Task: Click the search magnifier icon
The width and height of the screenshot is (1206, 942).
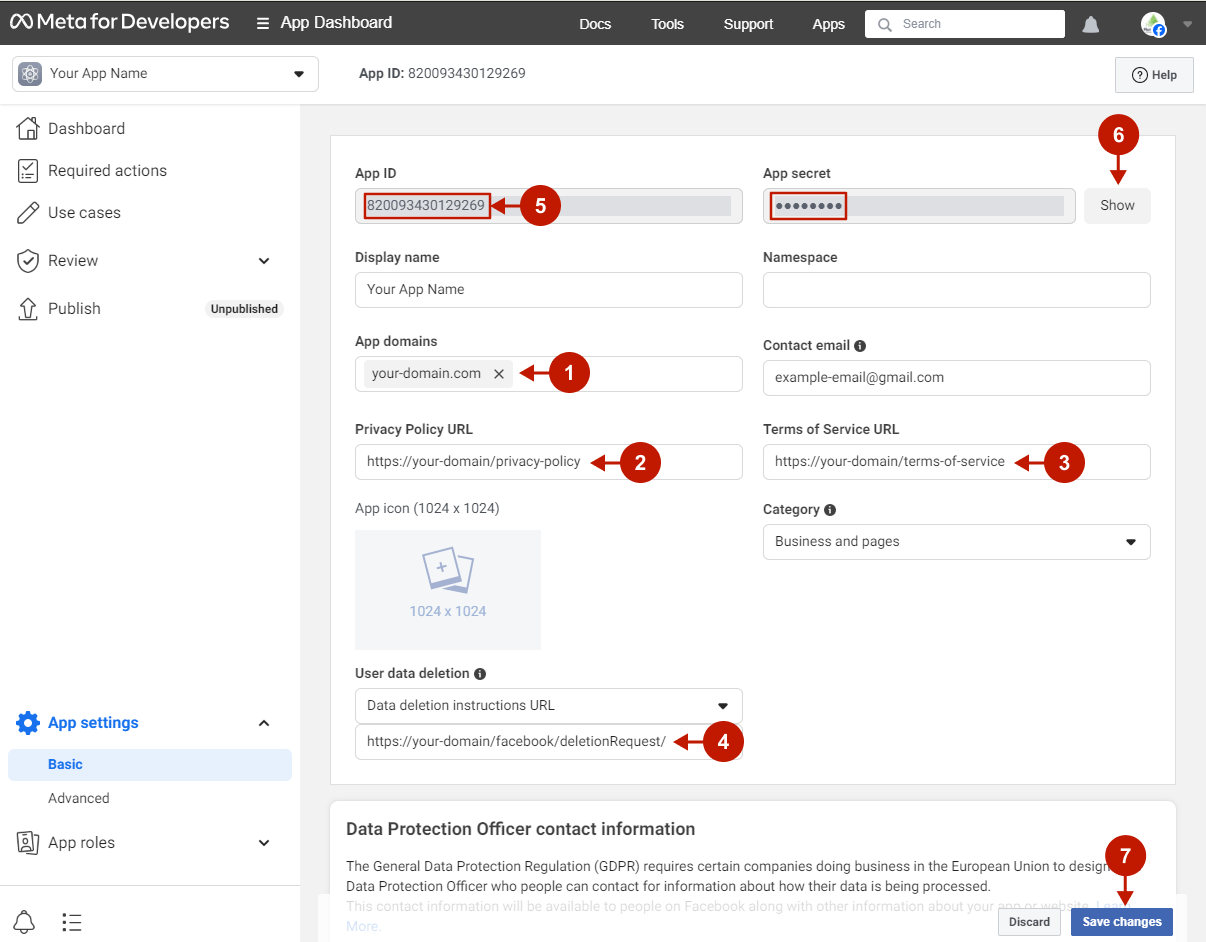Action: click(885, 24)
